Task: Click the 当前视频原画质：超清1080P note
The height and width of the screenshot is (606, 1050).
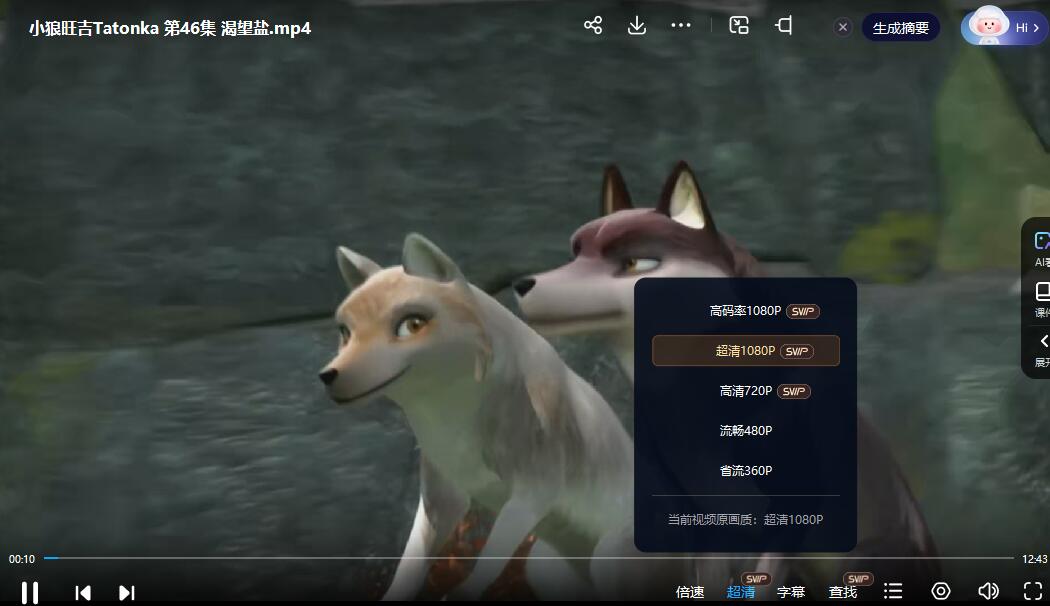Action: coord(745,520)
